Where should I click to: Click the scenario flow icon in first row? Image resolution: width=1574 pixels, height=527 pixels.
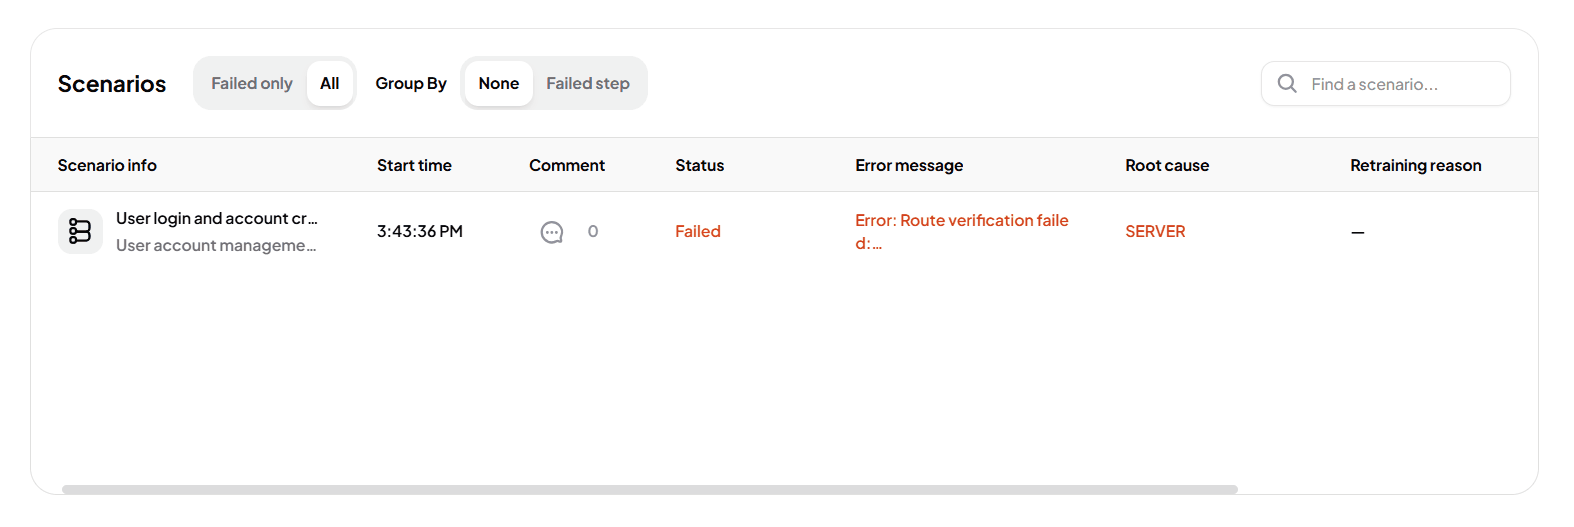coord(80,231)
